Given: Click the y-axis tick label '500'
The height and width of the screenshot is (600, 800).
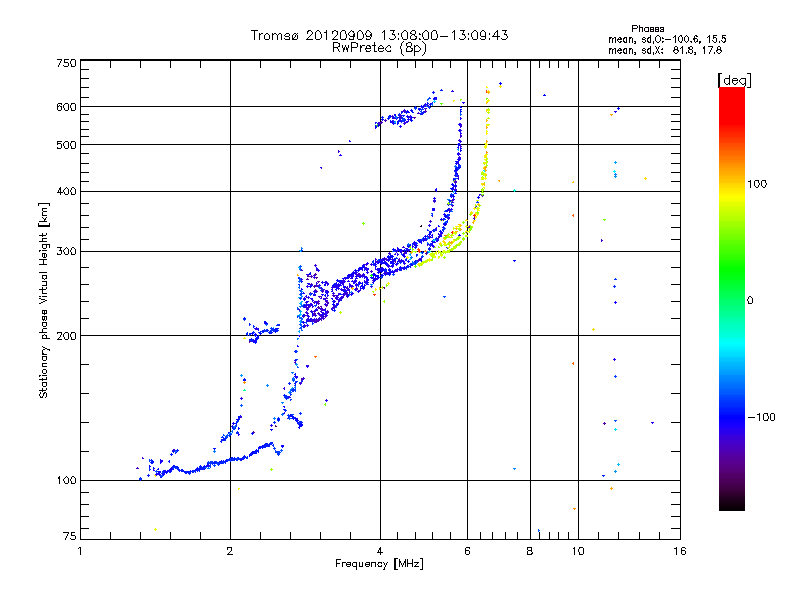Looking at the screenshot, I should 66,145.
